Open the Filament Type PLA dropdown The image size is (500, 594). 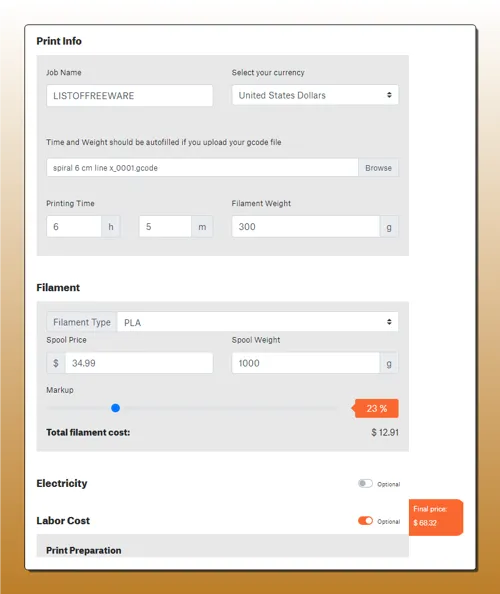(258, 322)
